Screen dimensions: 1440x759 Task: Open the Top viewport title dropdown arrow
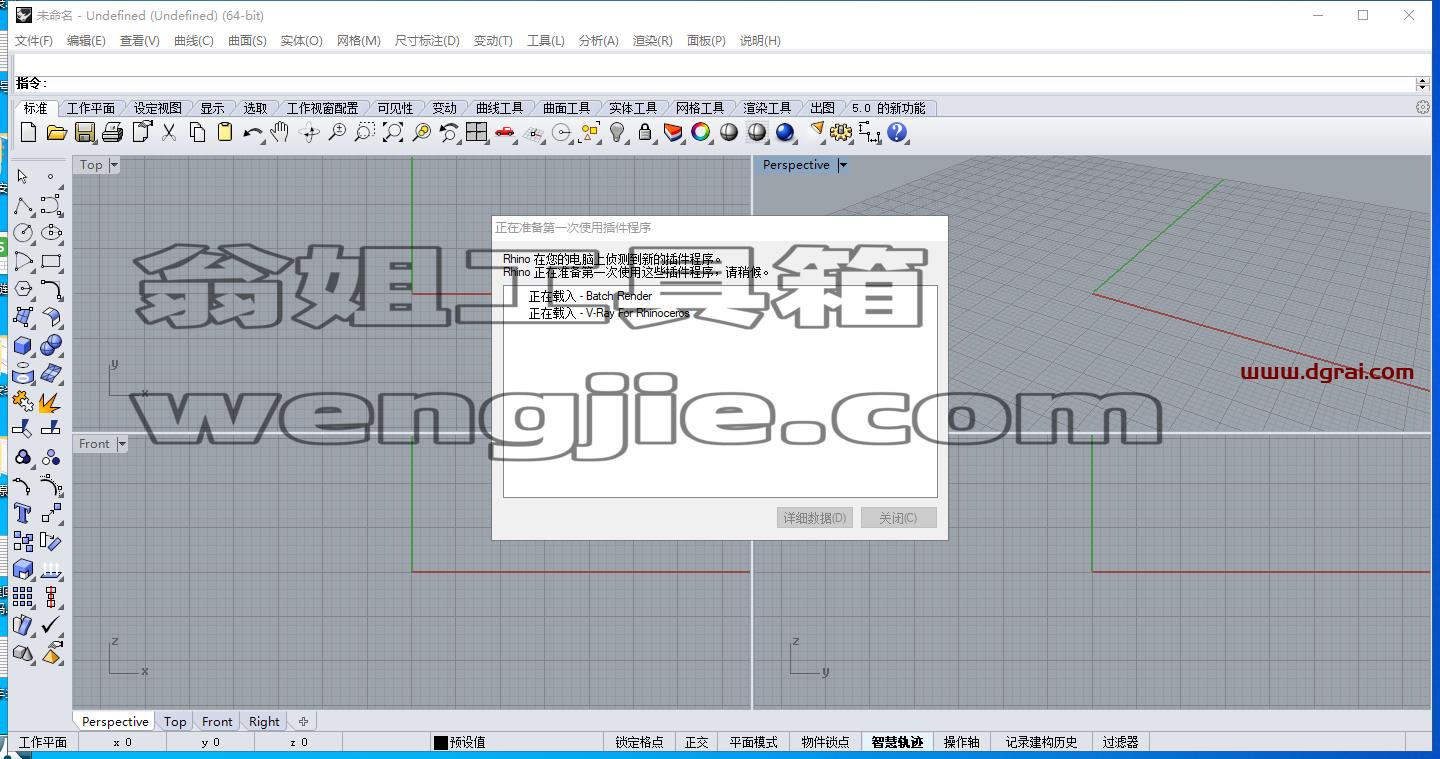click(x=114, y=165)
